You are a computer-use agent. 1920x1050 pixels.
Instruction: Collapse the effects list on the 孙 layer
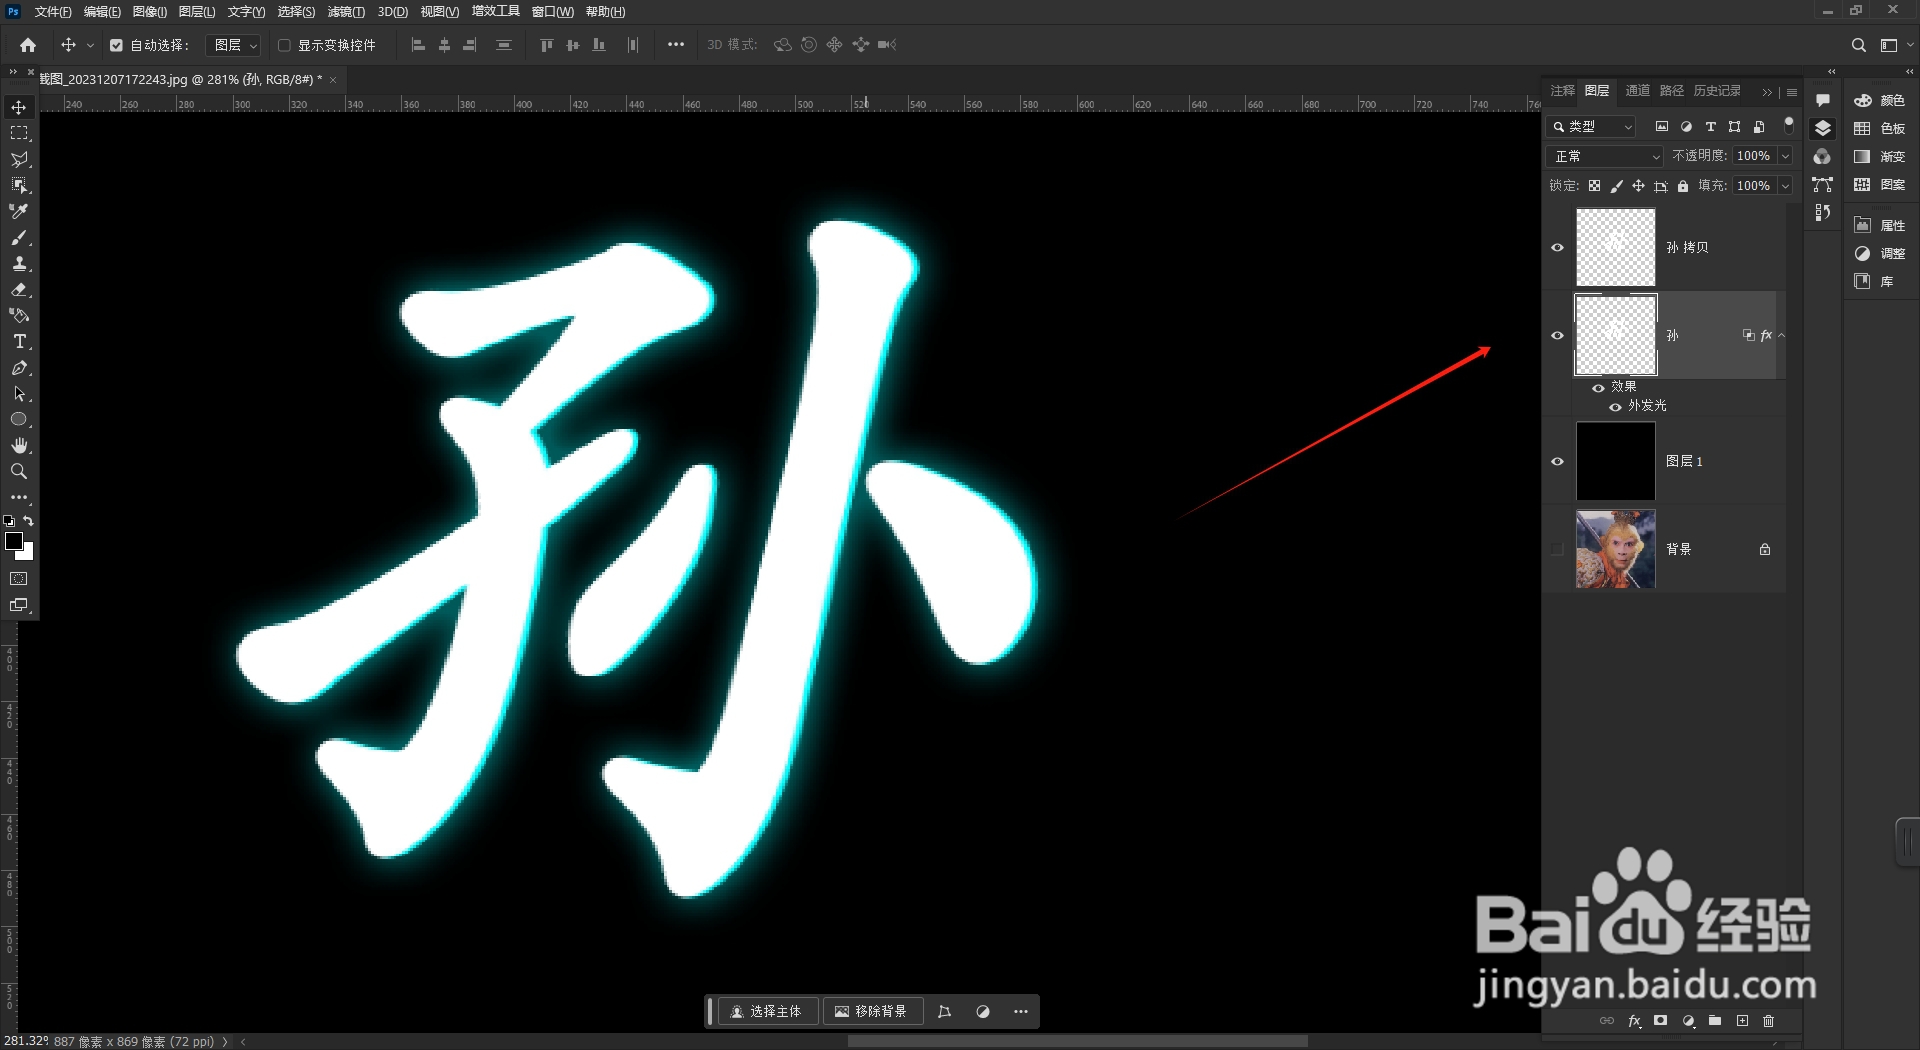point(1781,335)
